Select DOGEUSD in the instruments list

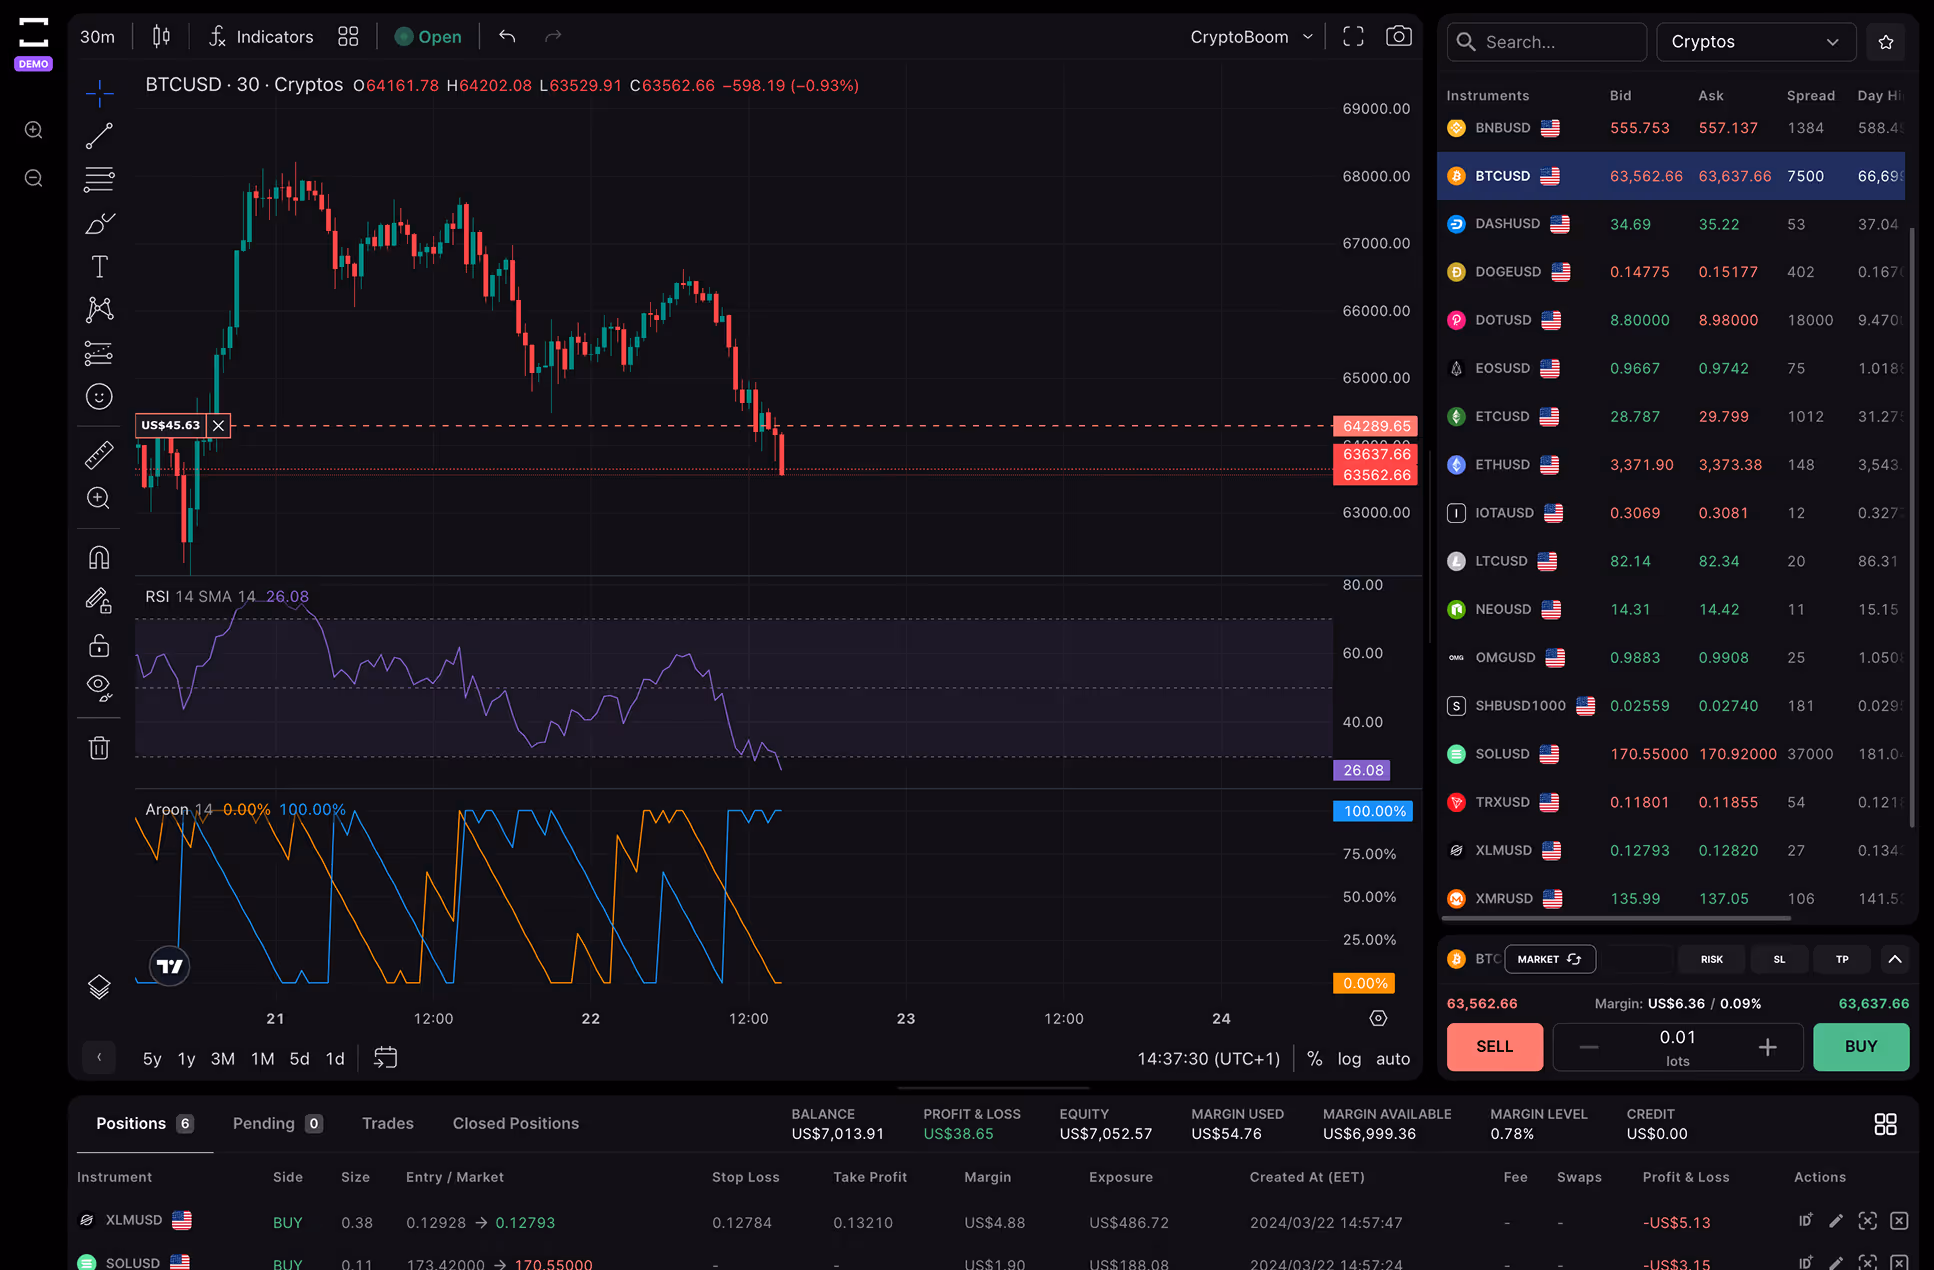1670,272
